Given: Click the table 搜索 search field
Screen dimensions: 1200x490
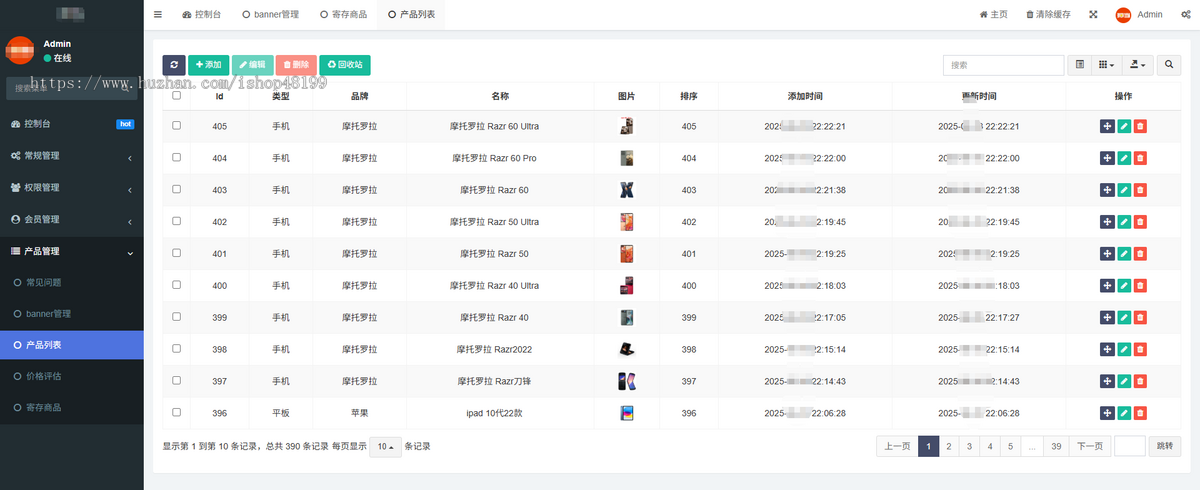Looking at the screenshot, I should (1003, 65).
